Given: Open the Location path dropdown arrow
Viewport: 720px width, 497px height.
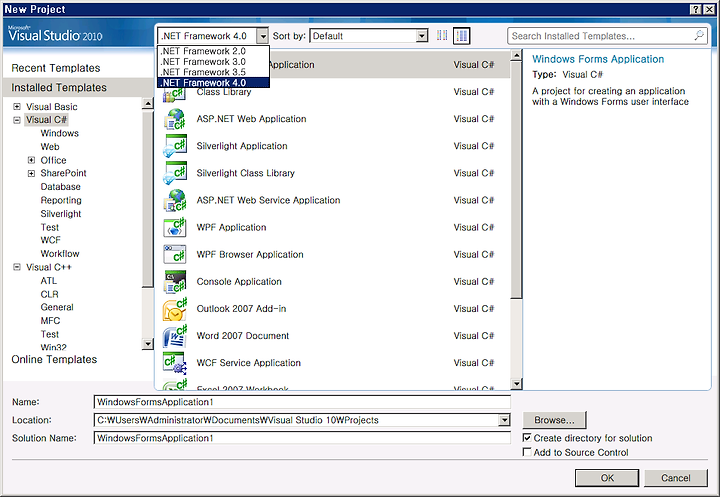Looking at the screenshot, I should pos(504,420).
